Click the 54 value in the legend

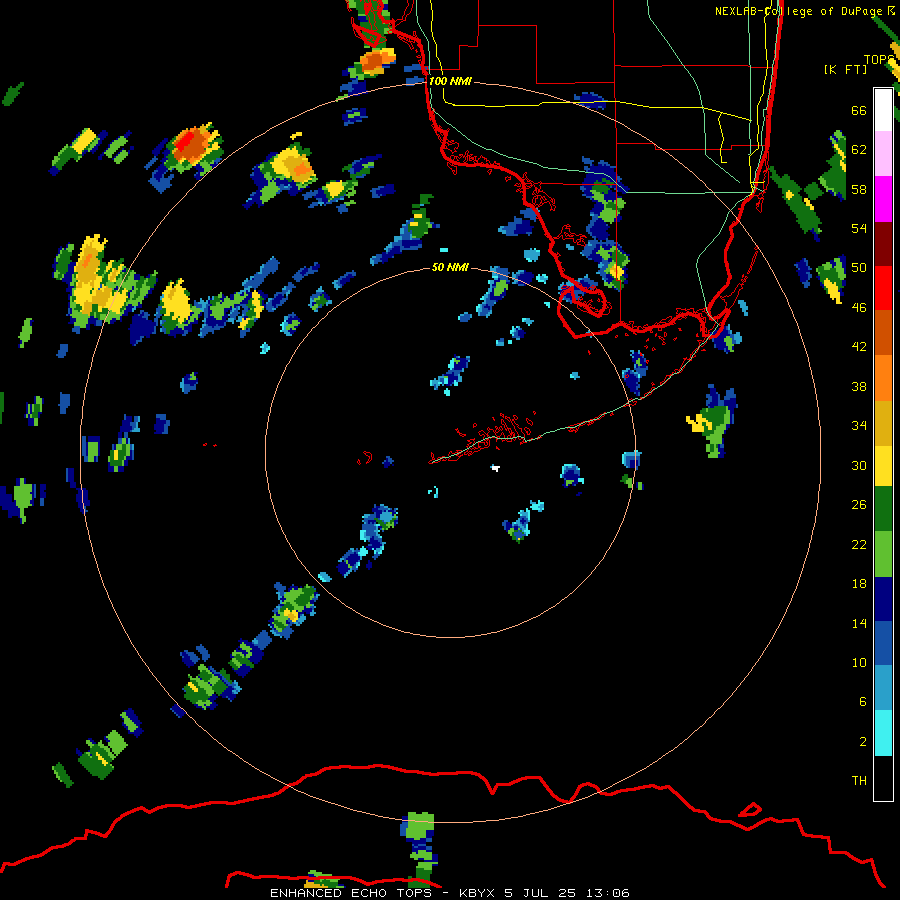coord(859,228)
